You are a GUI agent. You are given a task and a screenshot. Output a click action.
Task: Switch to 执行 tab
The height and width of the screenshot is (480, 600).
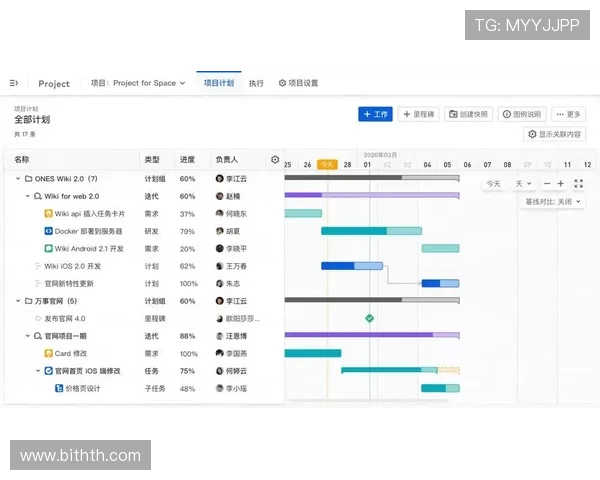click(x=256, y=83)
